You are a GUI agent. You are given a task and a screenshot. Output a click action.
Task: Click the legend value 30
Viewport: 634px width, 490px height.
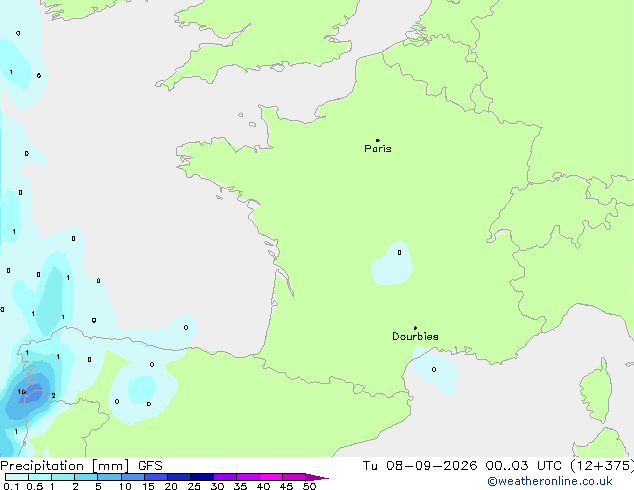[217, 486]
